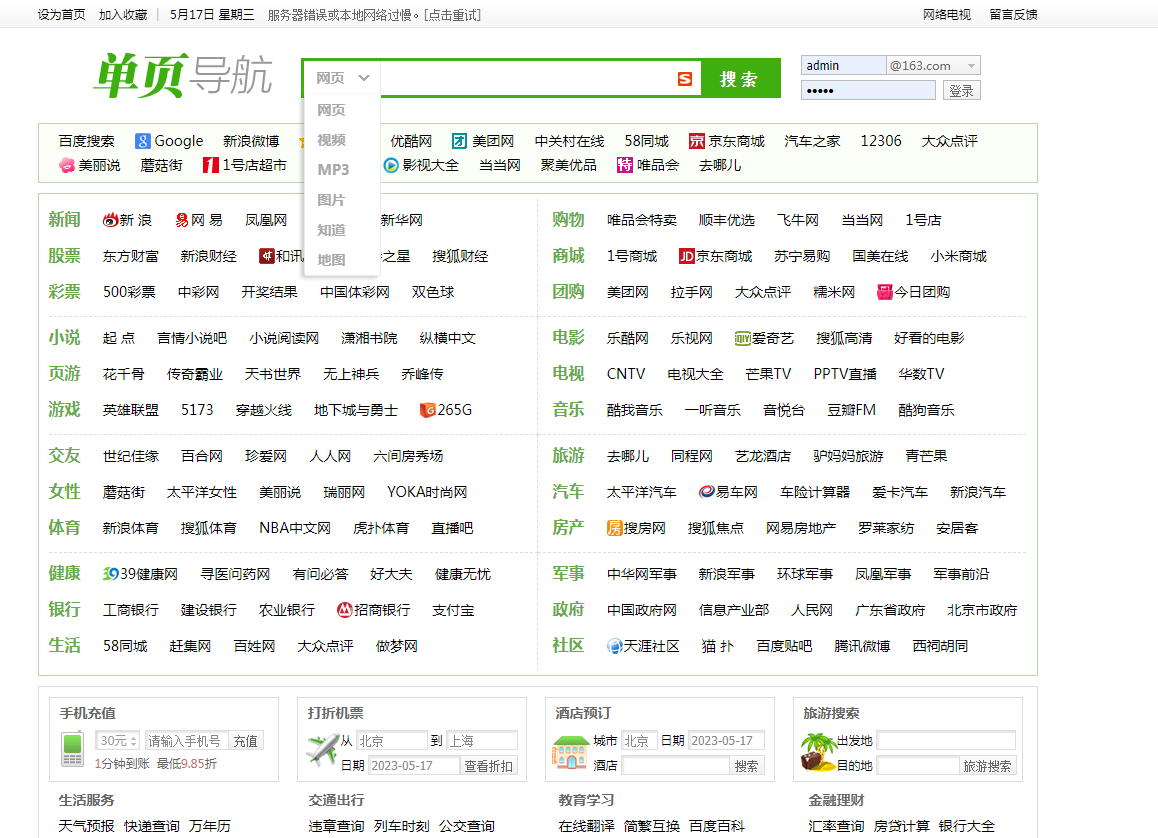Click the 招商银行 red icon in 银行 row
Image resolution: width=1158 pixels, height=838 pixels.
click(344, 610)
